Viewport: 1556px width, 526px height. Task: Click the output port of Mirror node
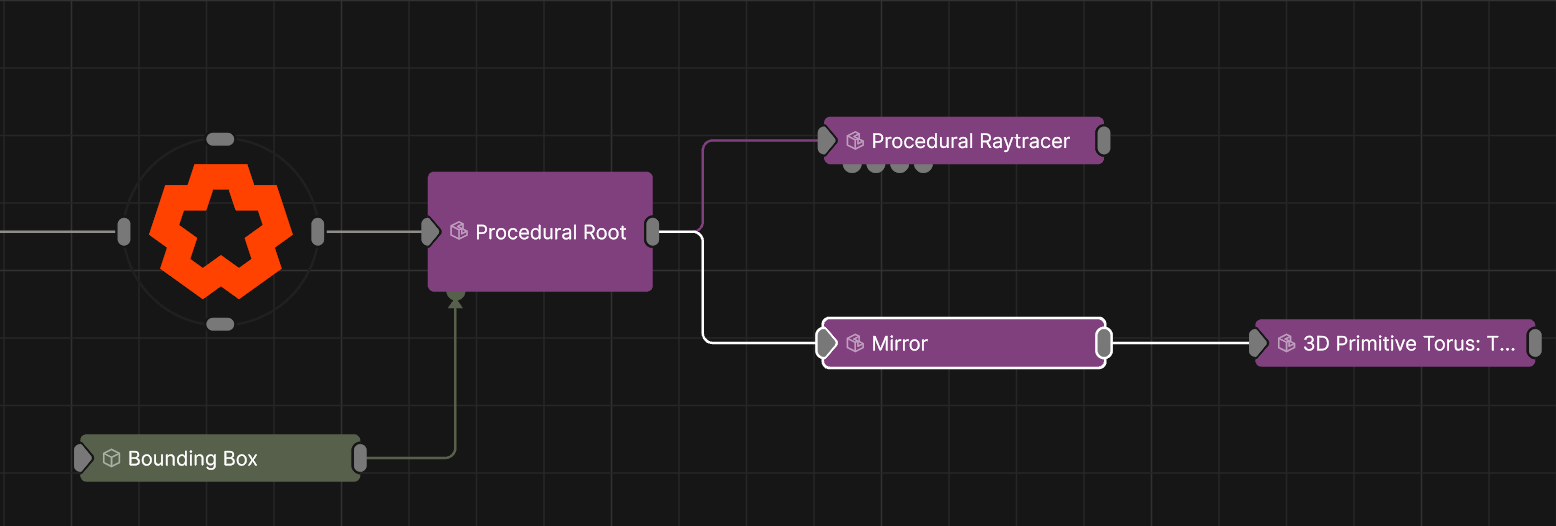pos(1104,343)
